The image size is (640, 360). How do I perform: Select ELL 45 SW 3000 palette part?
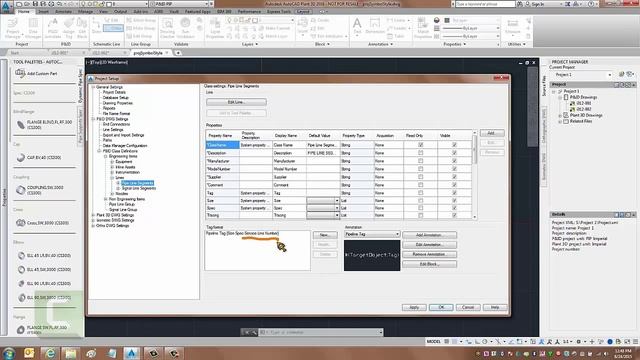pyautogui.click(x=44, y=269)
